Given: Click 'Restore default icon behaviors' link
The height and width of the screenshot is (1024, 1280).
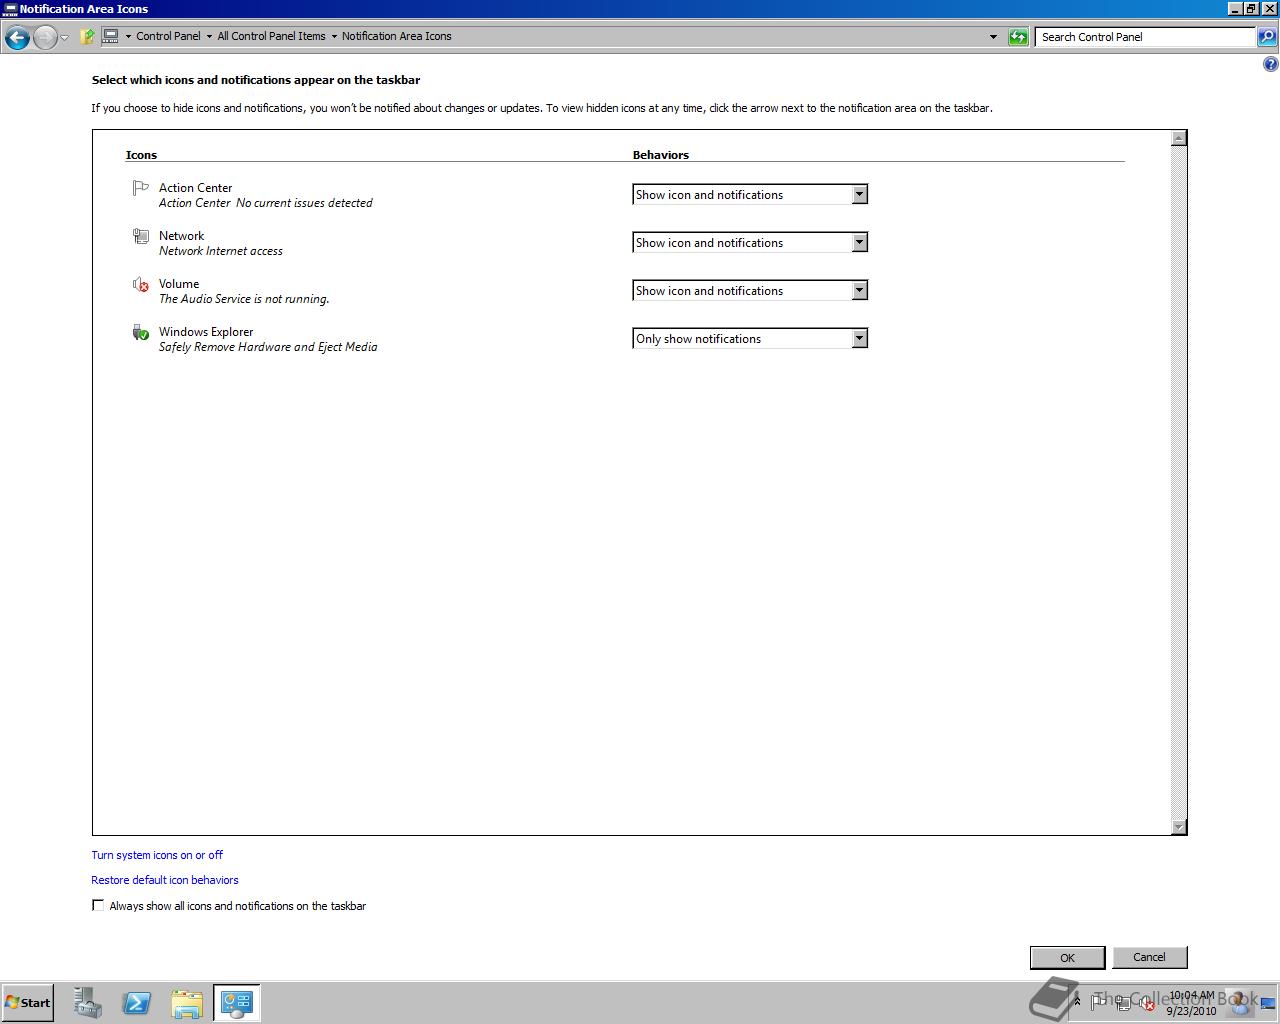Looking at the screenshot, I should pos(165,880).
